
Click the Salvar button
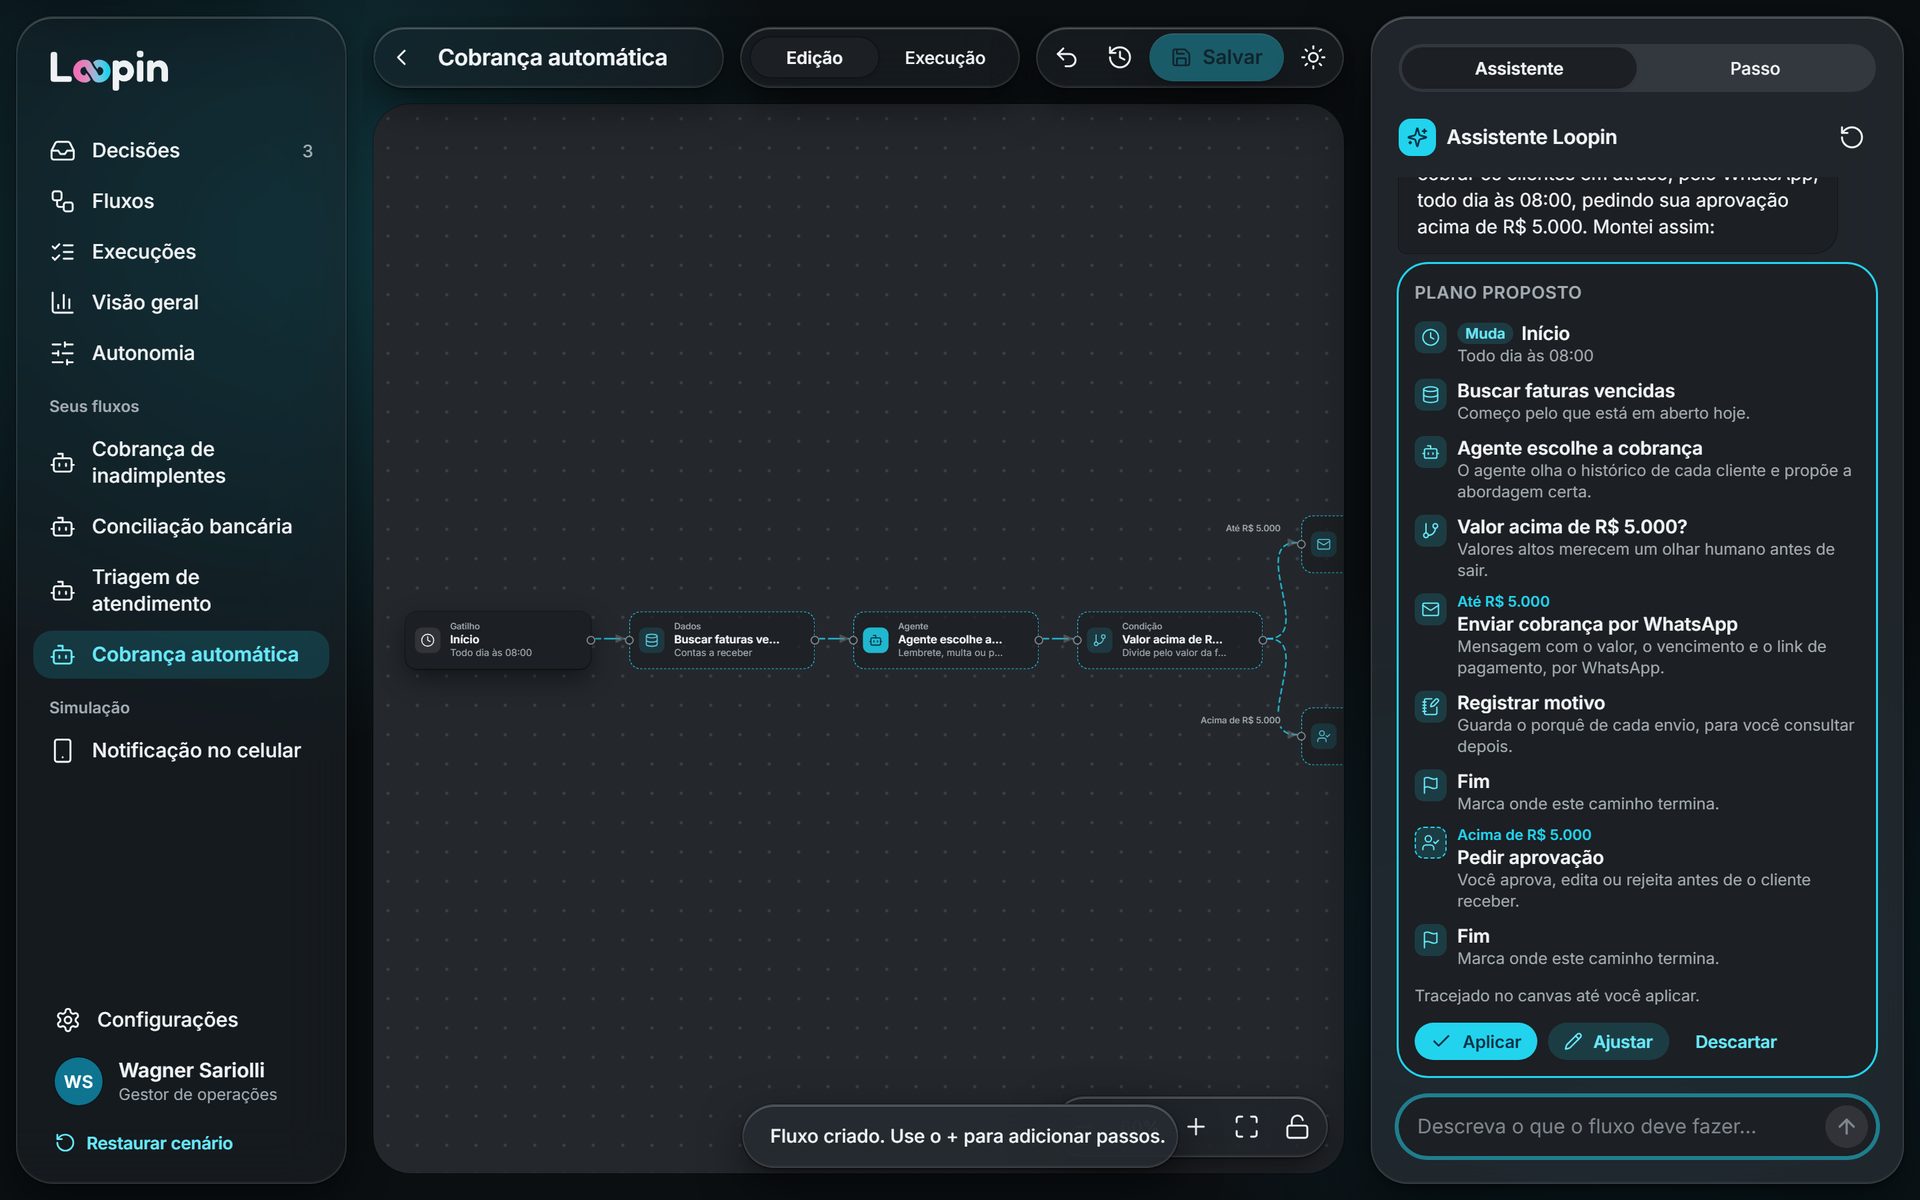coord(1216,58)
